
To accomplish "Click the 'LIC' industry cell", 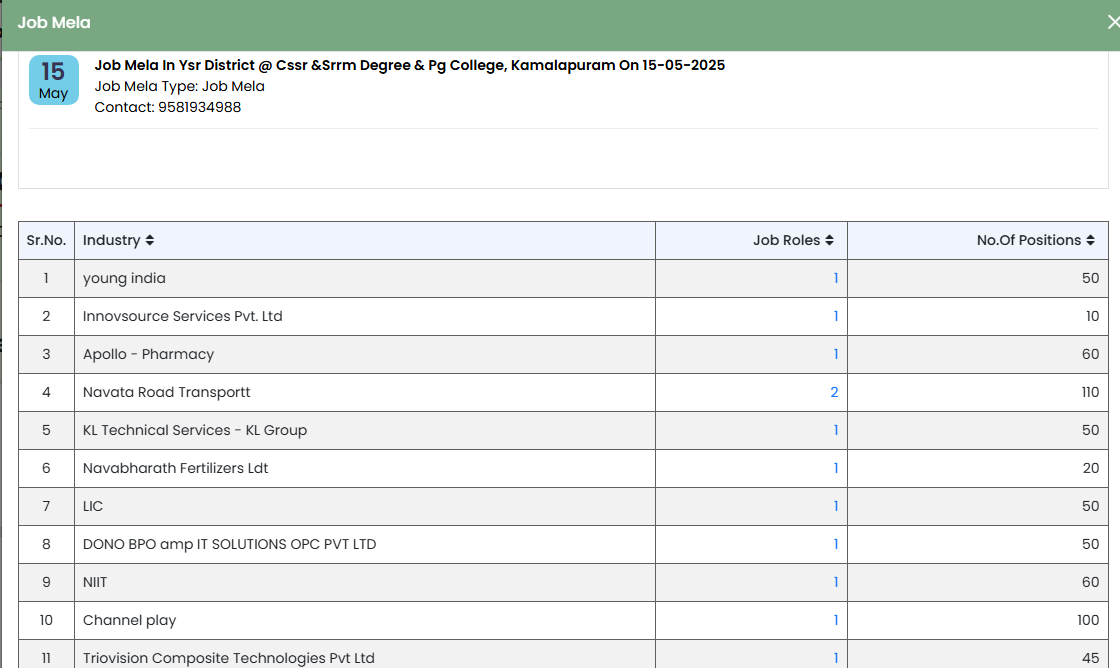I will click(x=365, y=506).
